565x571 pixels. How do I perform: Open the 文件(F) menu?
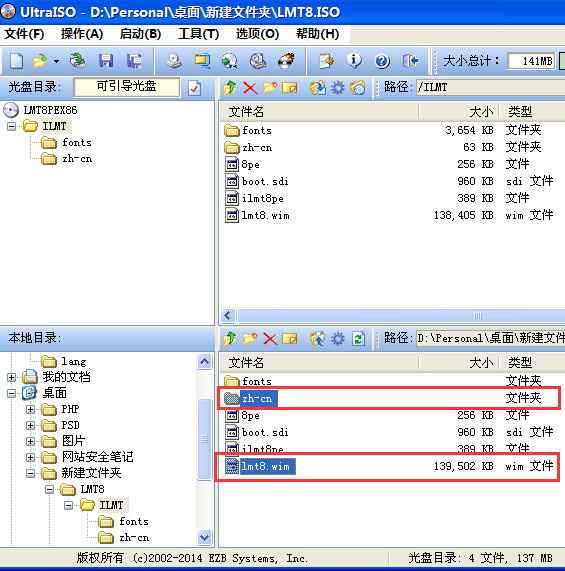(24, 34)
